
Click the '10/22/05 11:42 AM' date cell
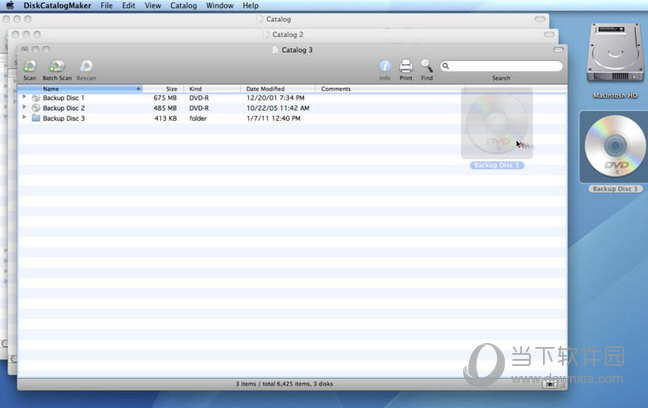point(278,108)
